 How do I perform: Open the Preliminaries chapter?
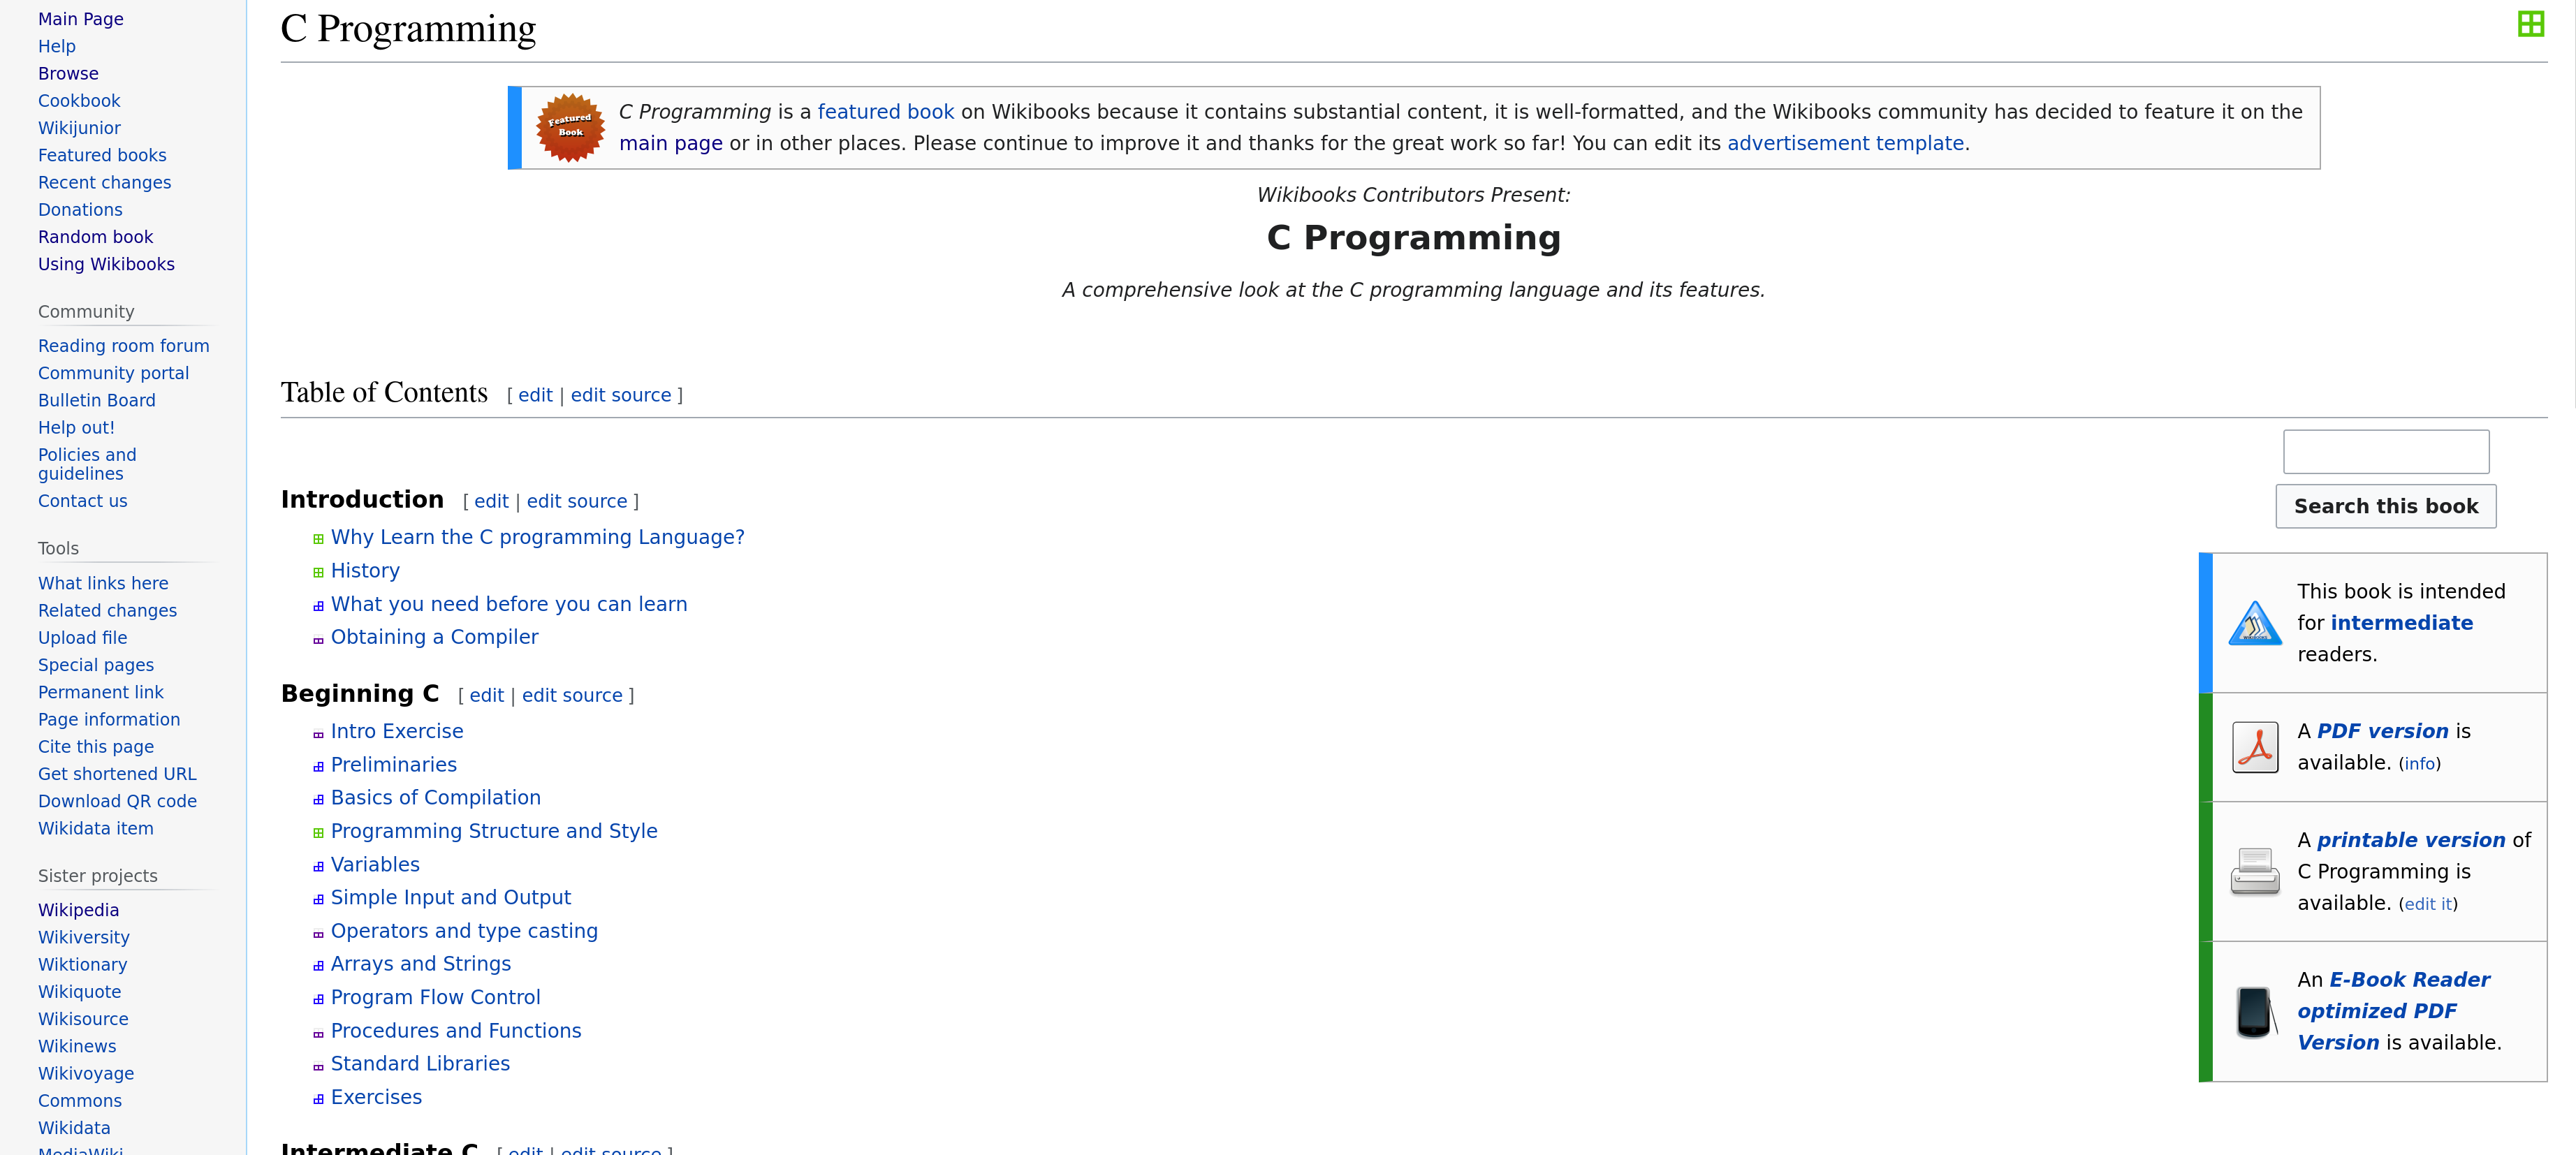pos(393,765)
